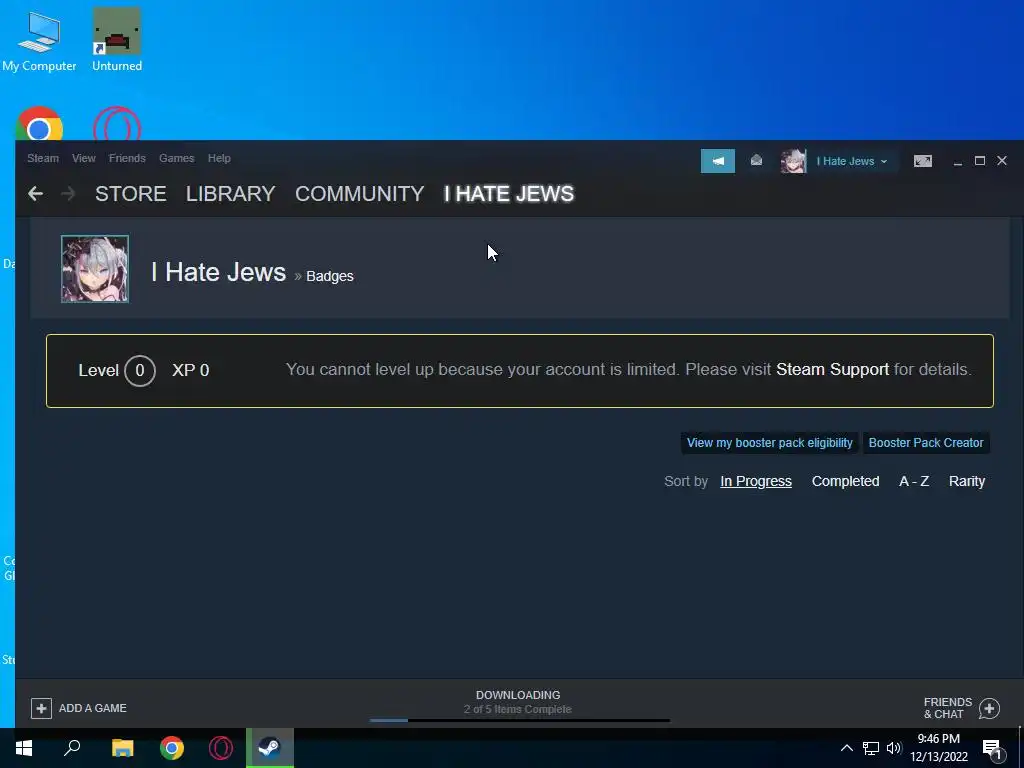This screenshot has width=1024, height=768.
Task: Click the large profile avatar image
Action: [95, 269]
